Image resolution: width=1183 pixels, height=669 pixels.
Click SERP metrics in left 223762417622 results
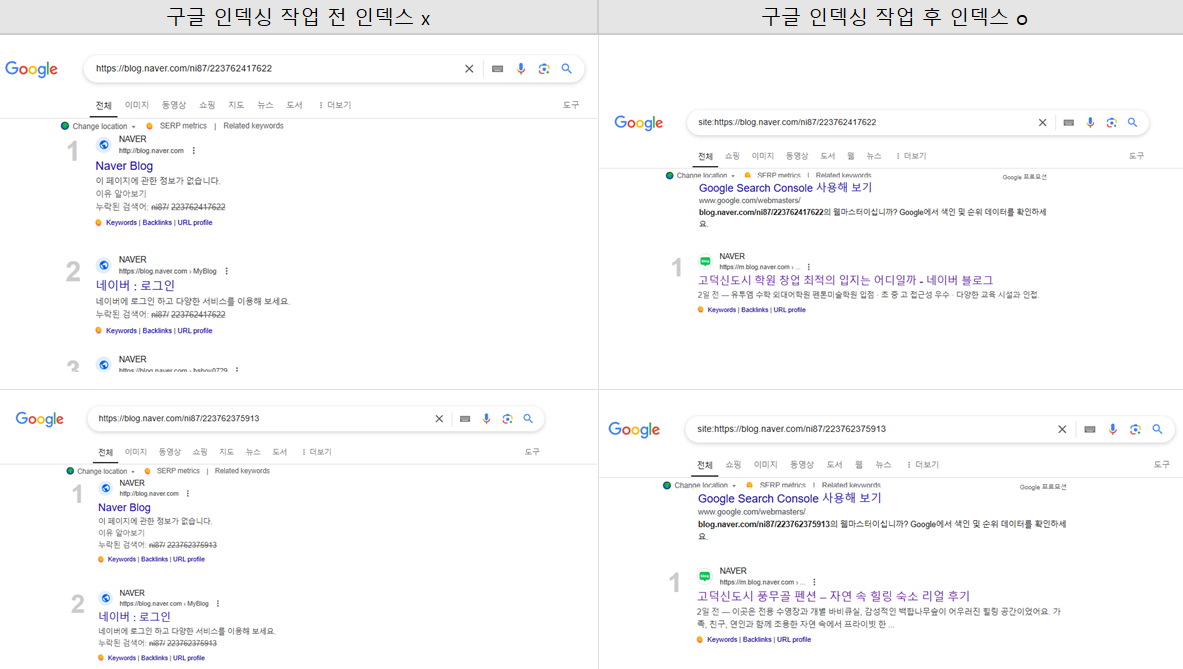tap(183, 126)
